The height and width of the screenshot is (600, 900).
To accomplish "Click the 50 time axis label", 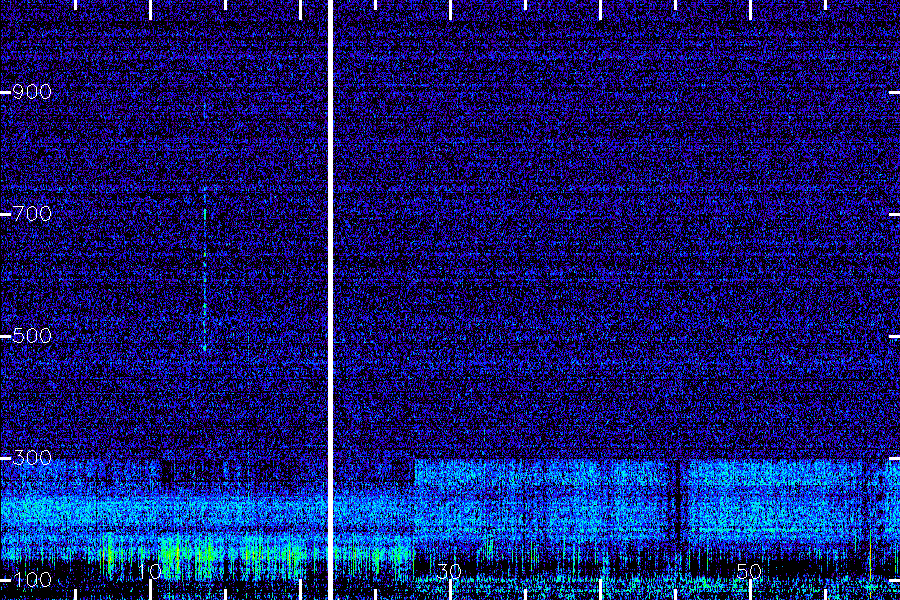I will [750, 571].
